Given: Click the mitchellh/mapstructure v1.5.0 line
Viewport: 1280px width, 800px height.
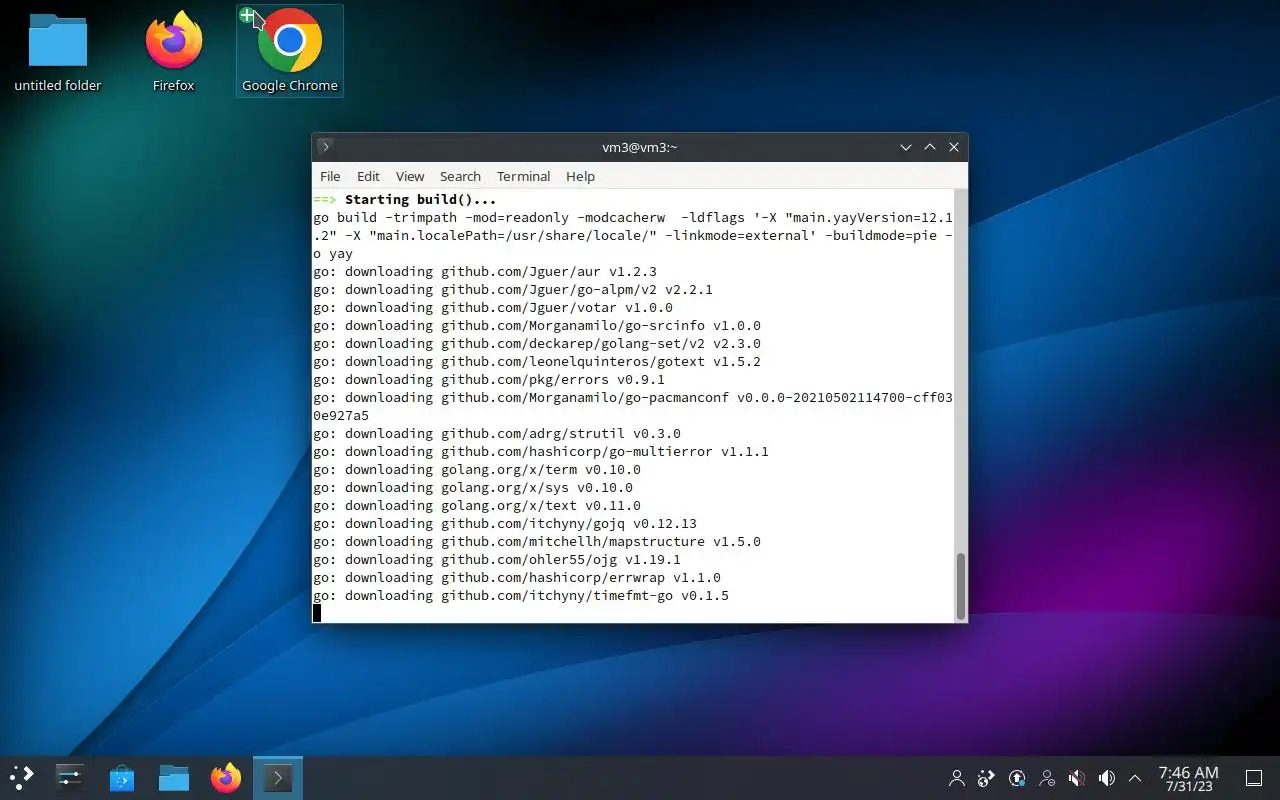Looking at the screenshot, I should pyautogui.click(x=537, y=541).
